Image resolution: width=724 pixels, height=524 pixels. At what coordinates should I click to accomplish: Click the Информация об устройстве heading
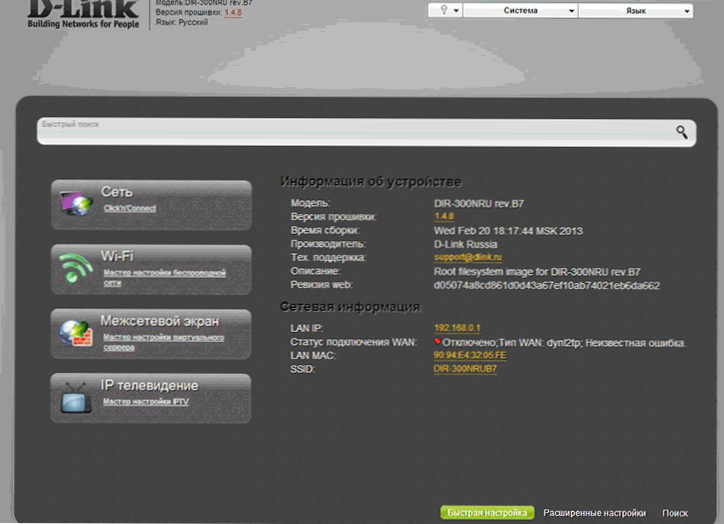point(371,181)
